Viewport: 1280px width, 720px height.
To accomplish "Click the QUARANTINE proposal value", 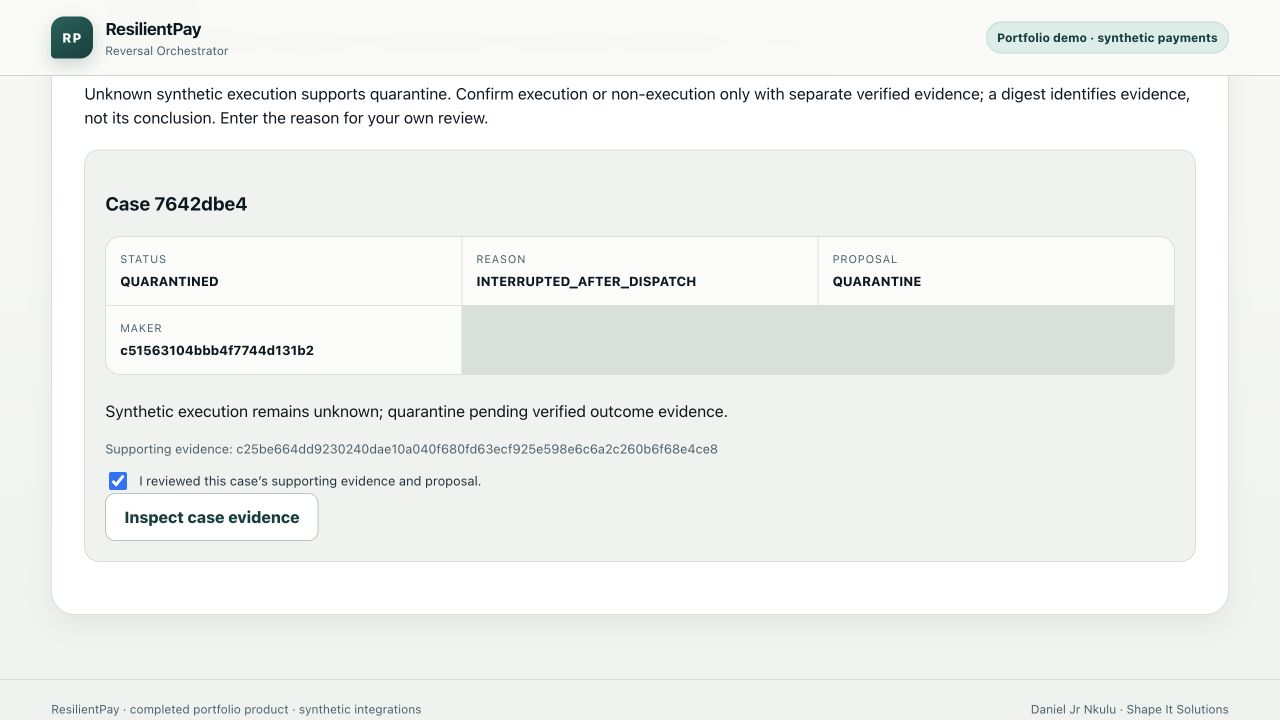I will point(877,281).
